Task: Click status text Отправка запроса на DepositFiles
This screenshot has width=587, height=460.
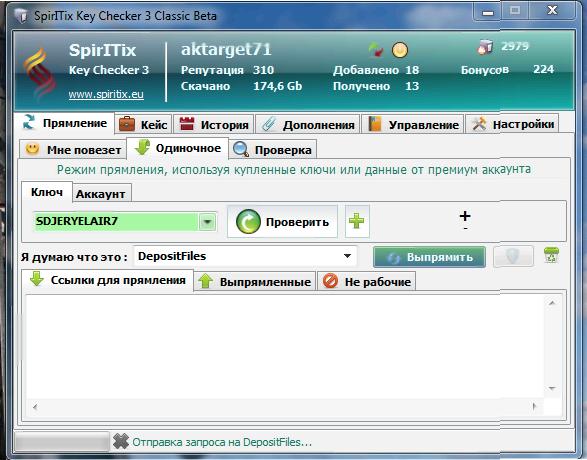Action: click(222, 442)
